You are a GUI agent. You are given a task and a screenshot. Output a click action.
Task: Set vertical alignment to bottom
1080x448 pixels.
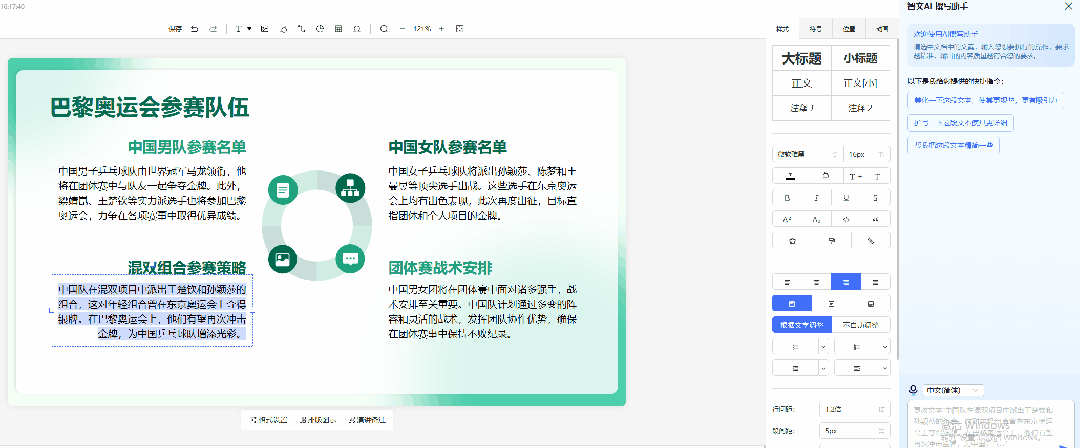[871, 303]
